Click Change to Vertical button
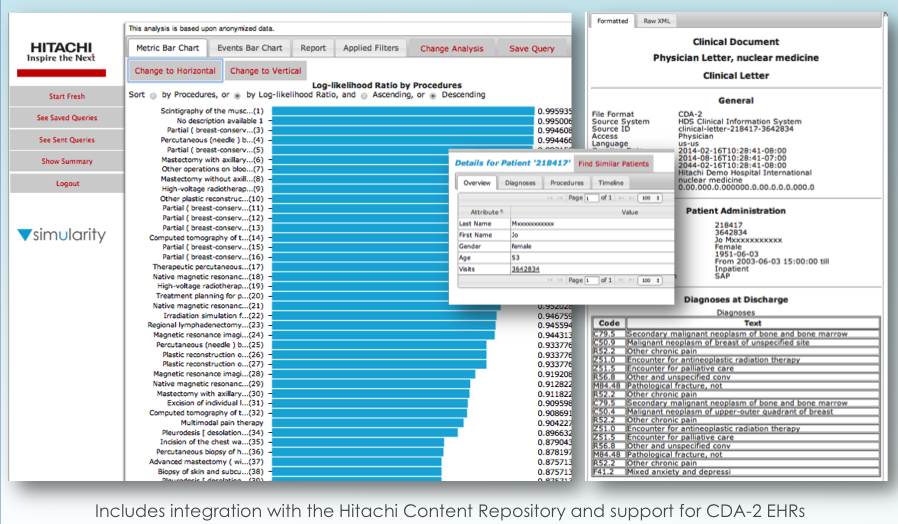 (x=265, y=70)
